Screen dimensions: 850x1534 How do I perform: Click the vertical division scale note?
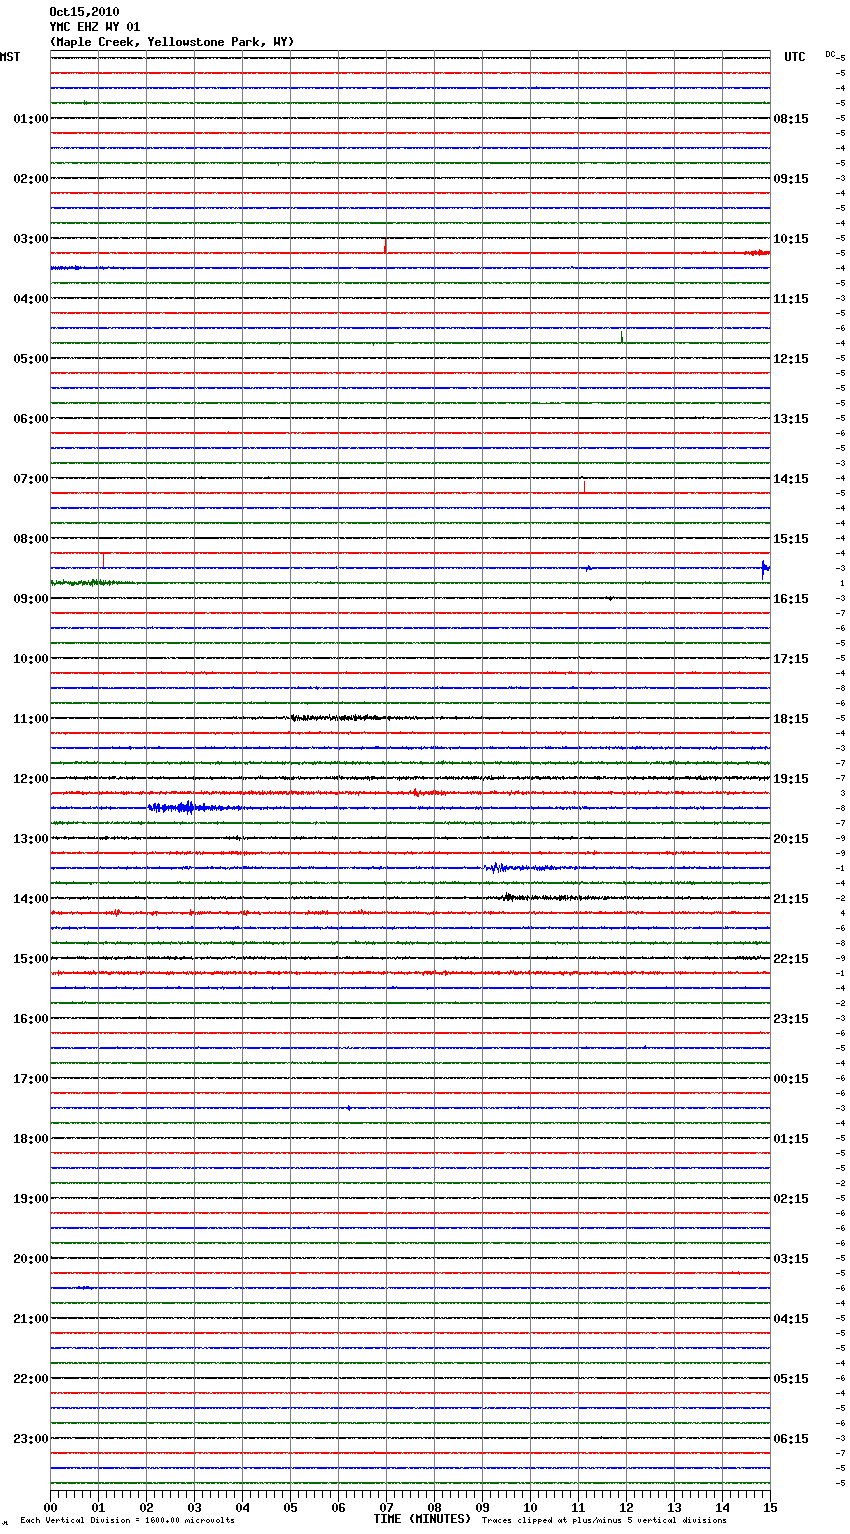pyautogui.click(x=127, y=1520)
